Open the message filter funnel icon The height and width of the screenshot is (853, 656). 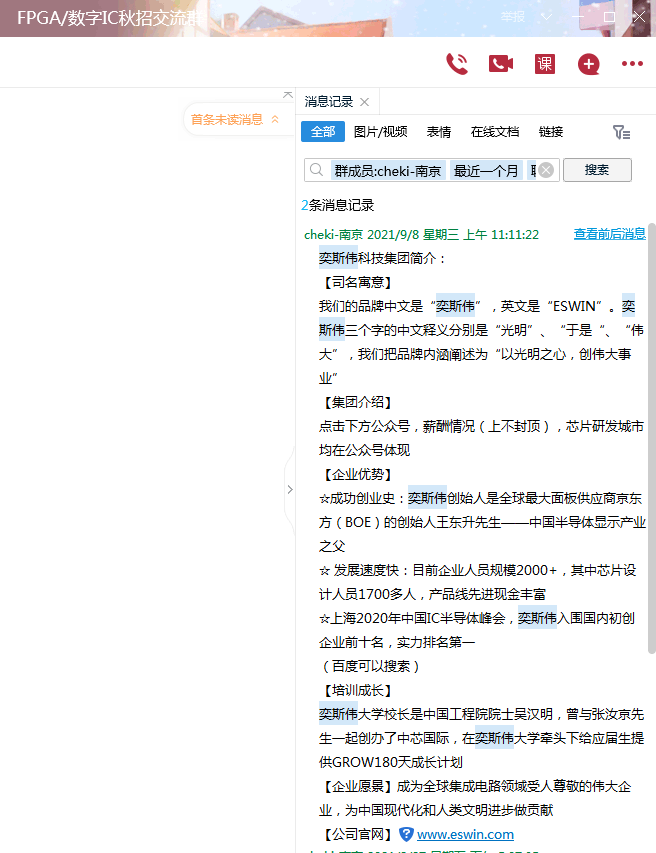[621, 132]
